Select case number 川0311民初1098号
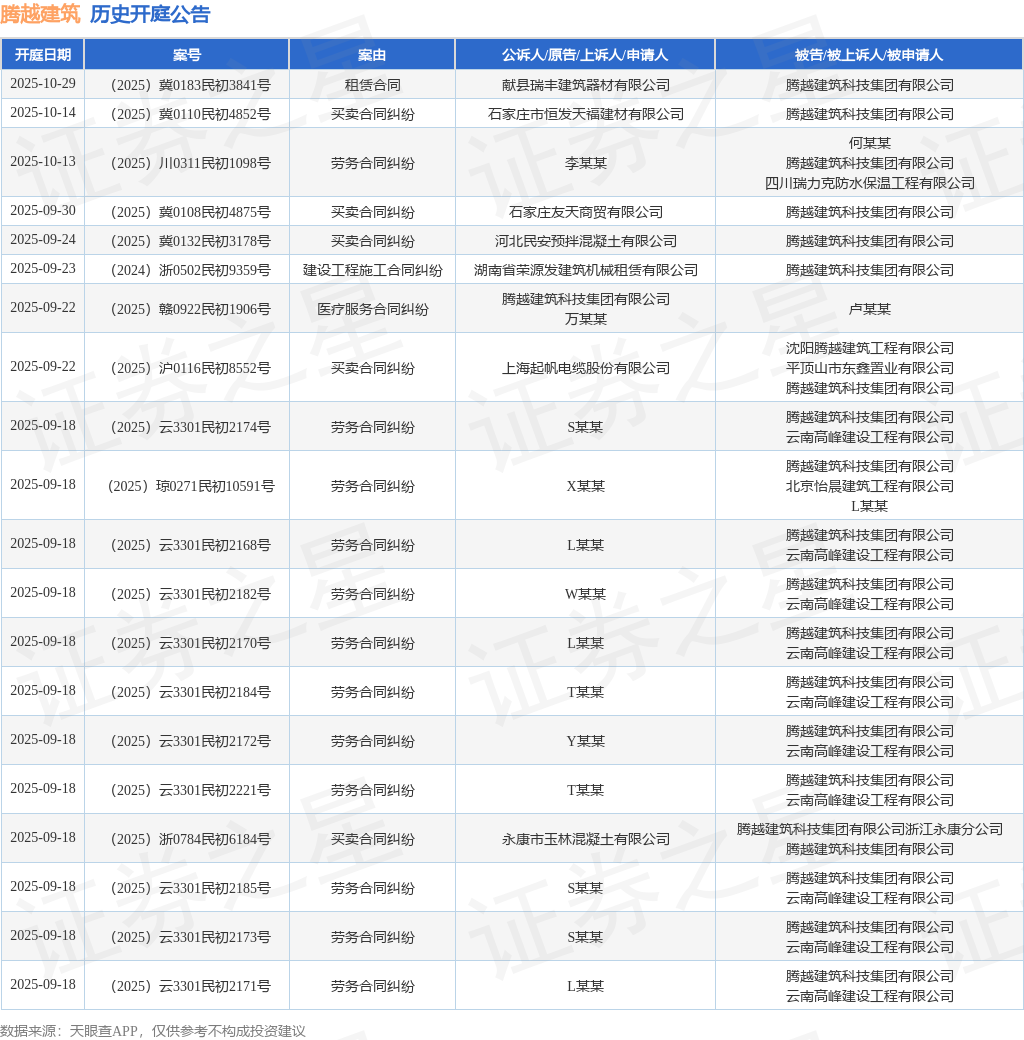The image size is (1024, 1040). [x=190, y=163]
